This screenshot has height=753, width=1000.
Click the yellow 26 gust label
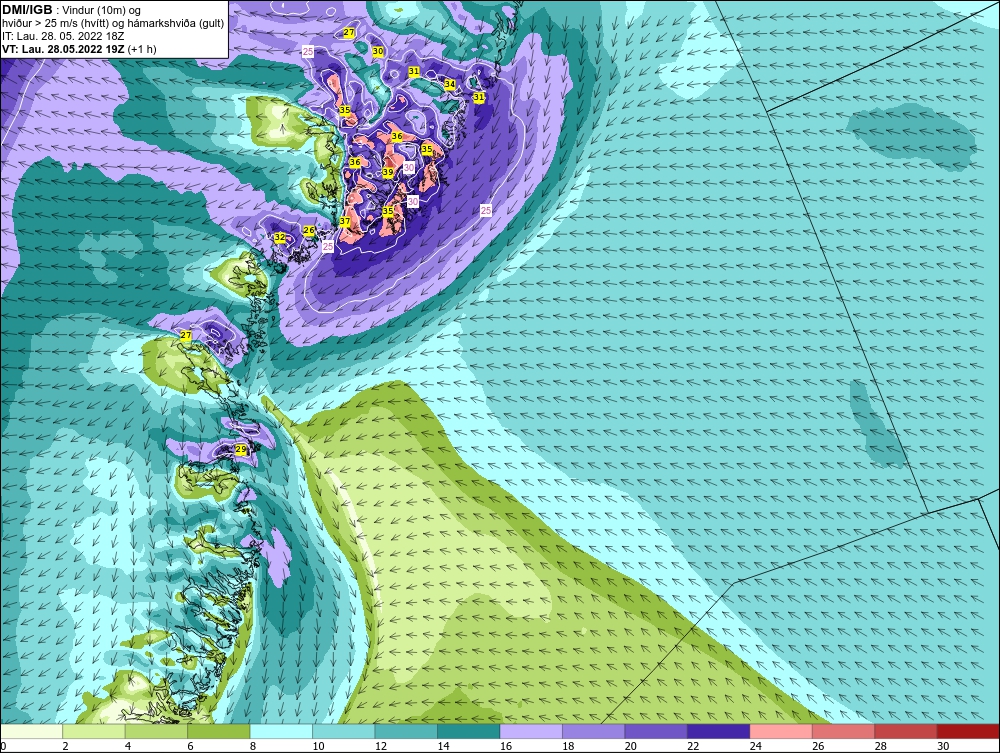point(309,230)
